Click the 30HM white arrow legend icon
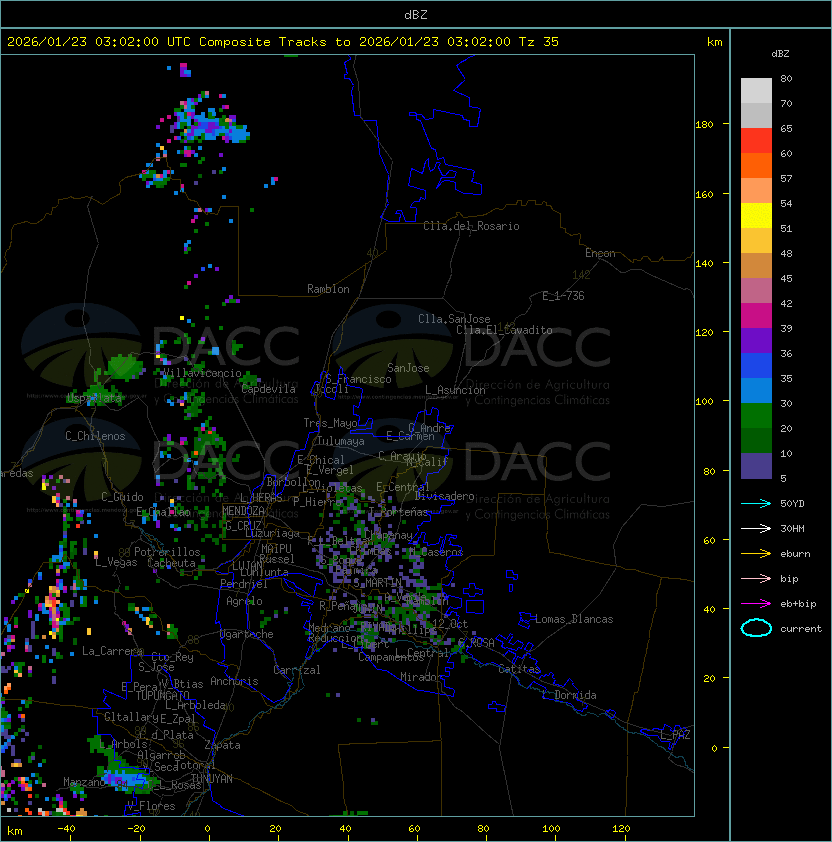Viewport: 832px width, 842px height. pos(756,528)
